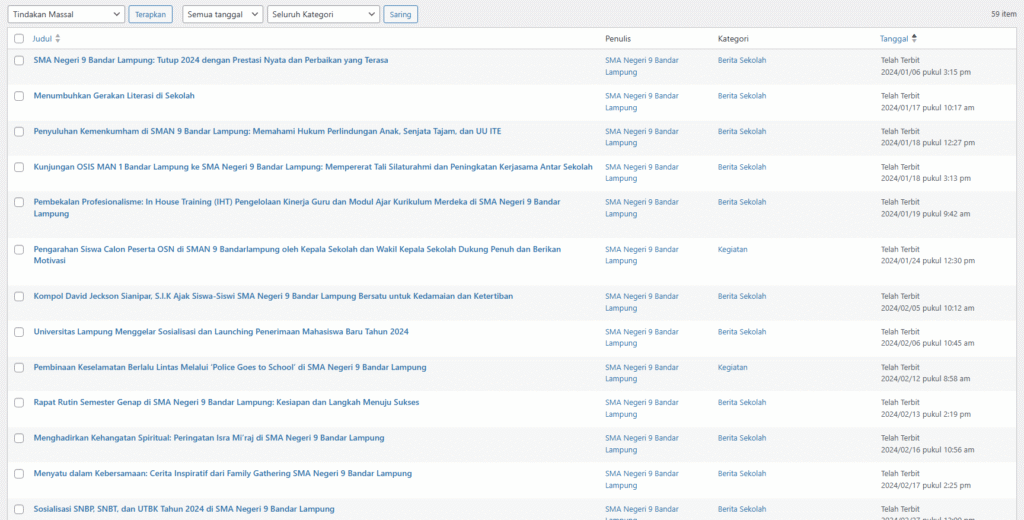Click the Kategori column header
Viewport: 1024px width, 520px height.
pyautogui.click(x=733, y=39)
